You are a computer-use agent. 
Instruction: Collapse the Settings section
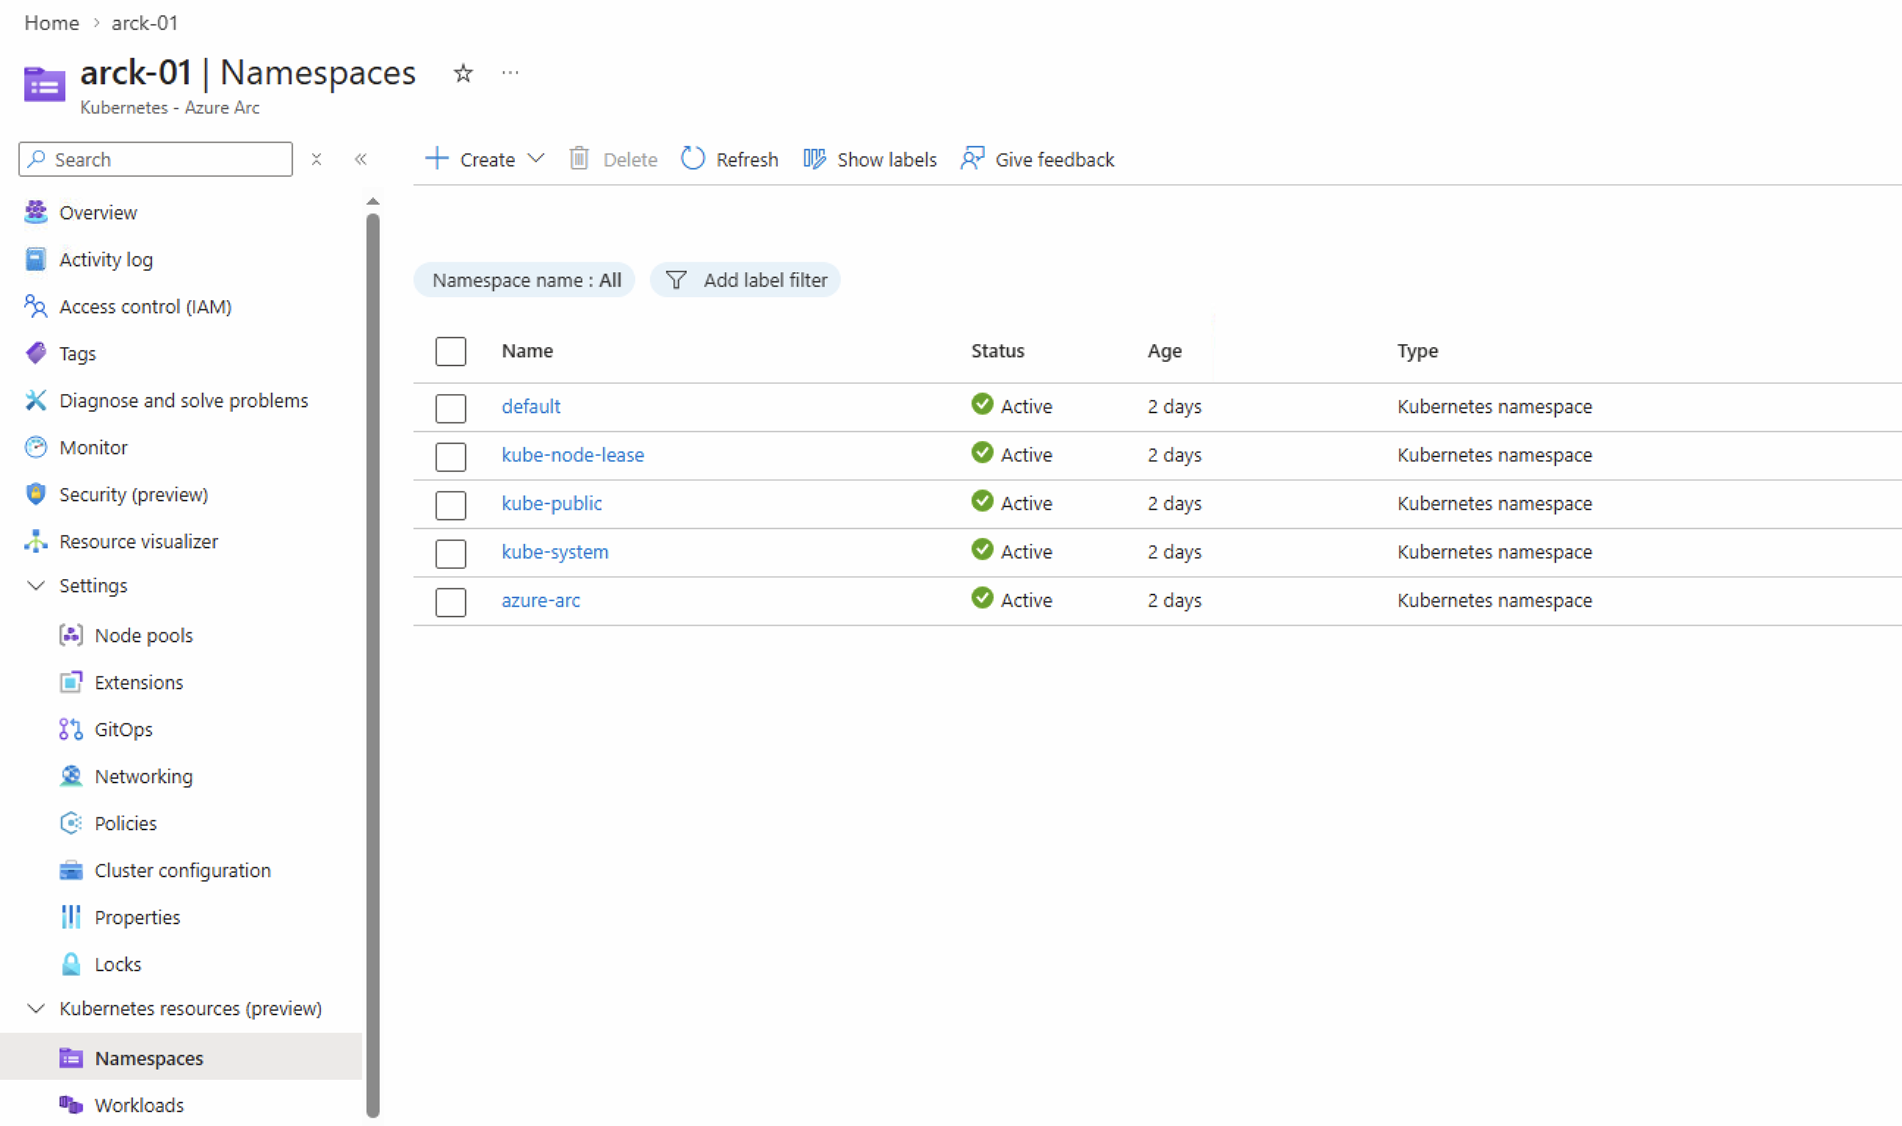36,585
